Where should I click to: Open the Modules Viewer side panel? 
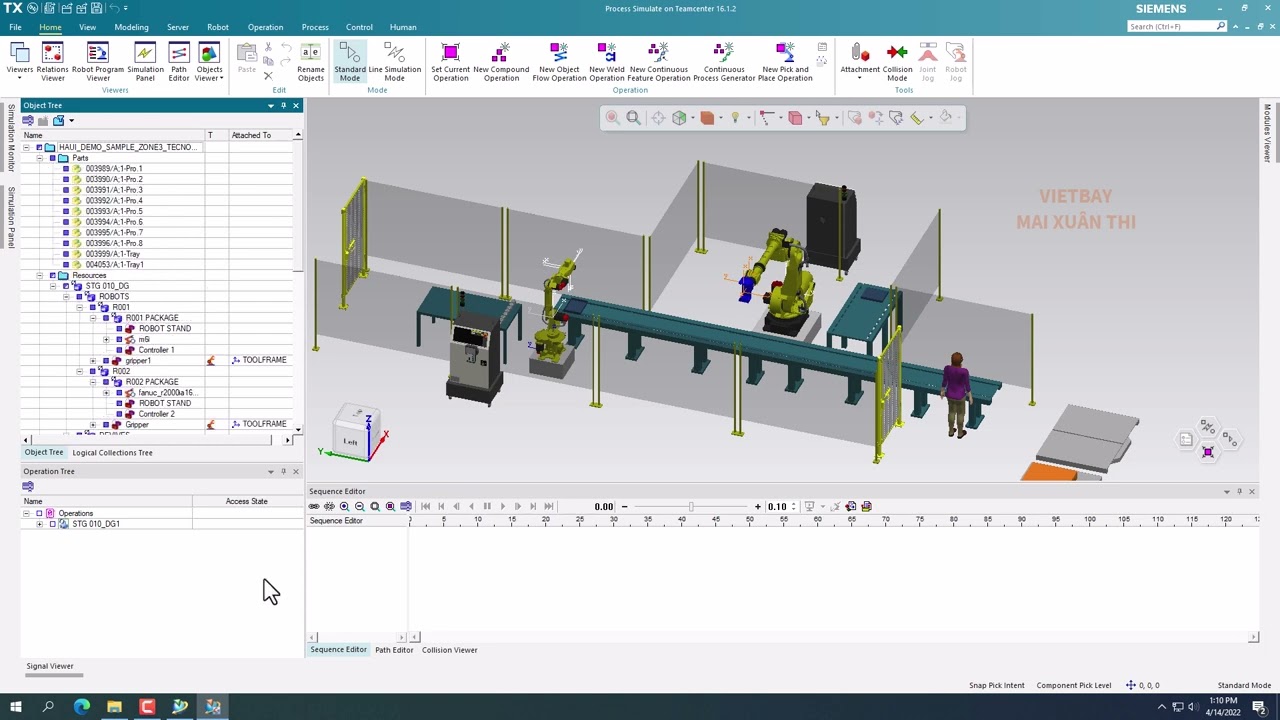point(1267,132)
